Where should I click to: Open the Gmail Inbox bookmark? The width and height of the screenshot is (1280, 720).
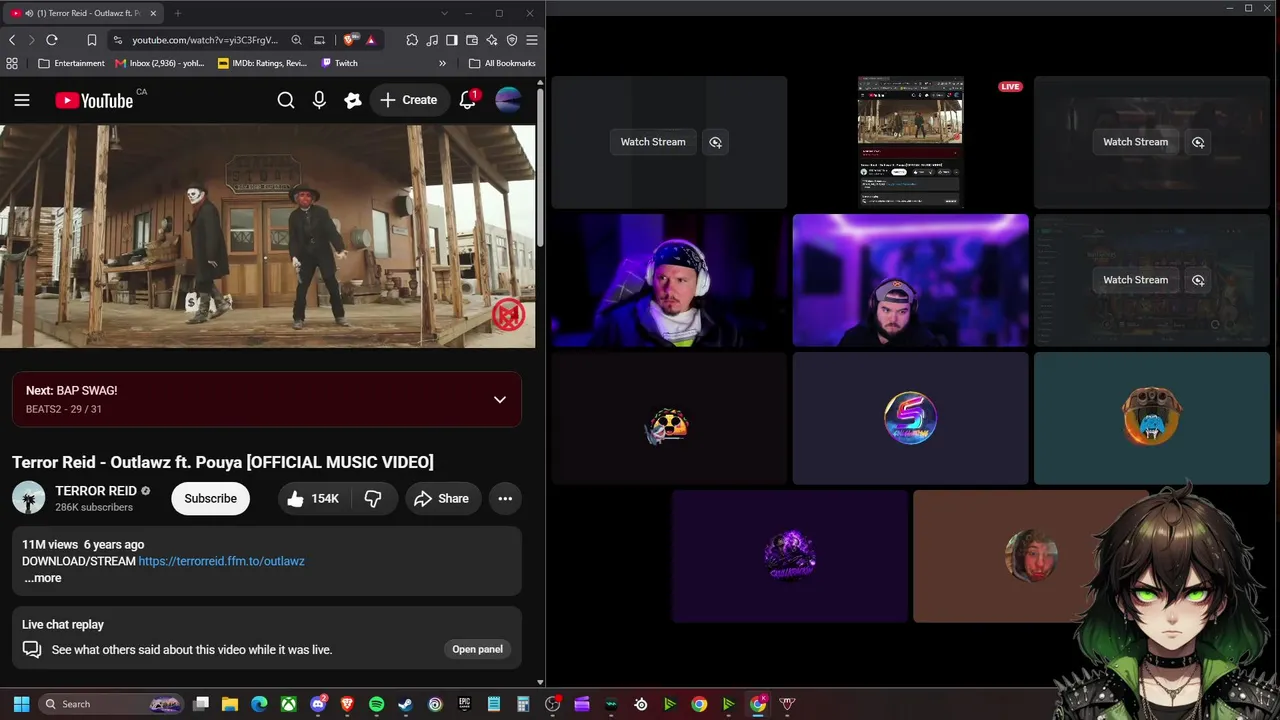pyautogui.click(x=160, y=63)
